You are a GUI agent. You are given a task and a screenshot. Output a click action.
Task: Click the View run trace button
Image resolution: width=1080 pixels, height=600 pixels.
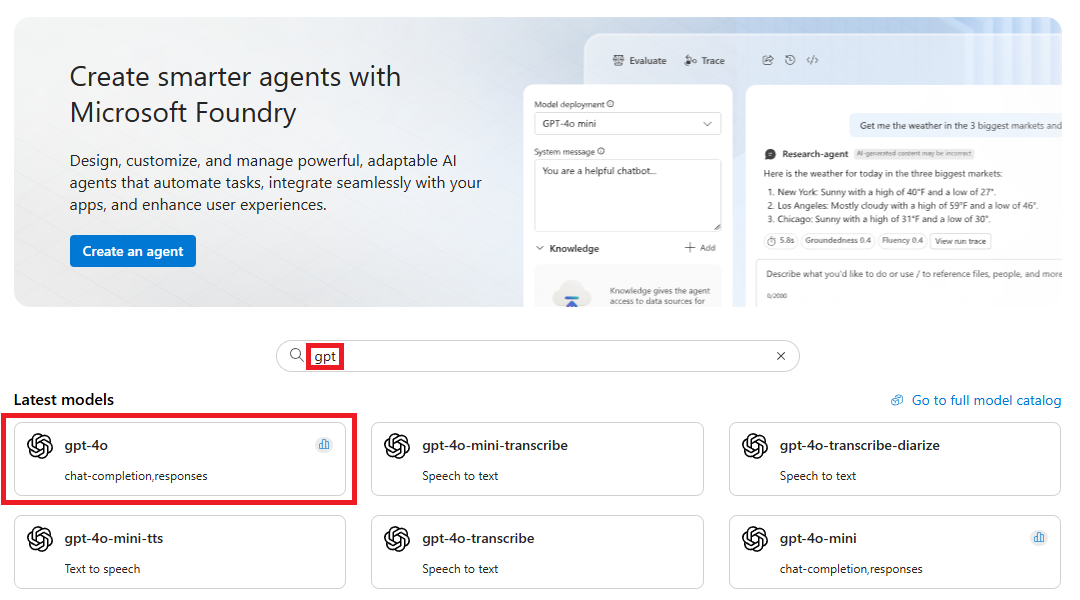960,241
